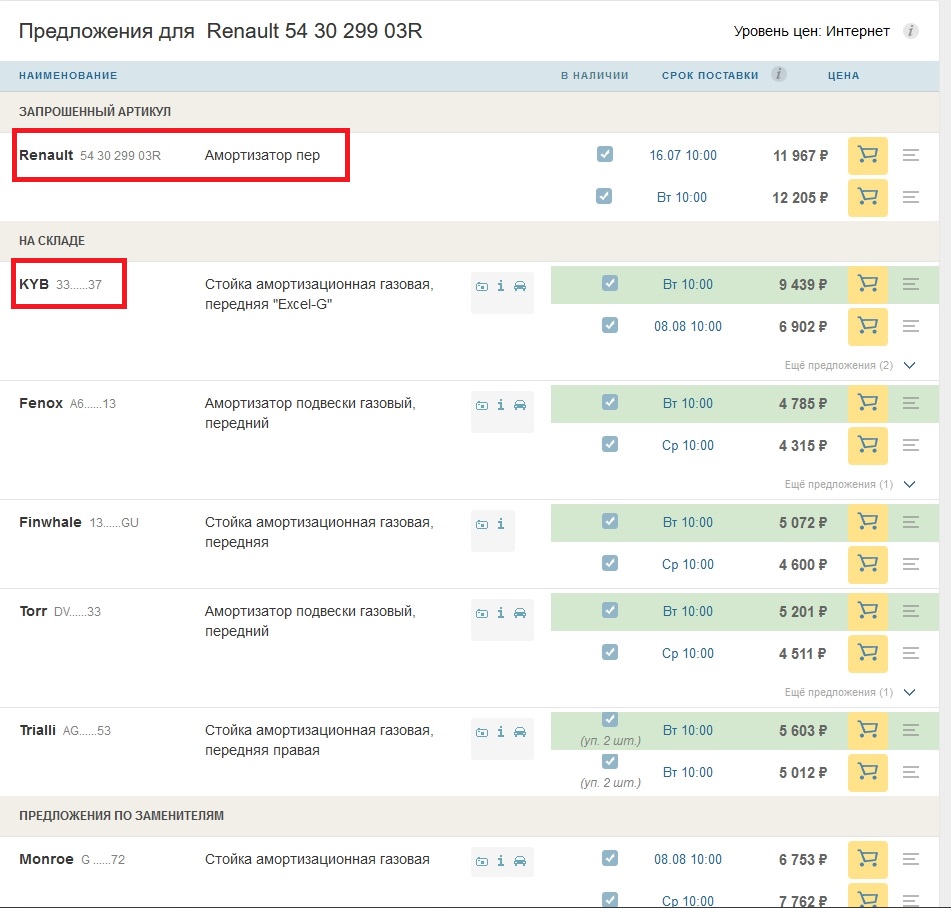This screenshot has width=951, height=908.
Task: Toggle availability checkbox for Monroe 6 753 ₽
Action: click(x=610, y=858)
